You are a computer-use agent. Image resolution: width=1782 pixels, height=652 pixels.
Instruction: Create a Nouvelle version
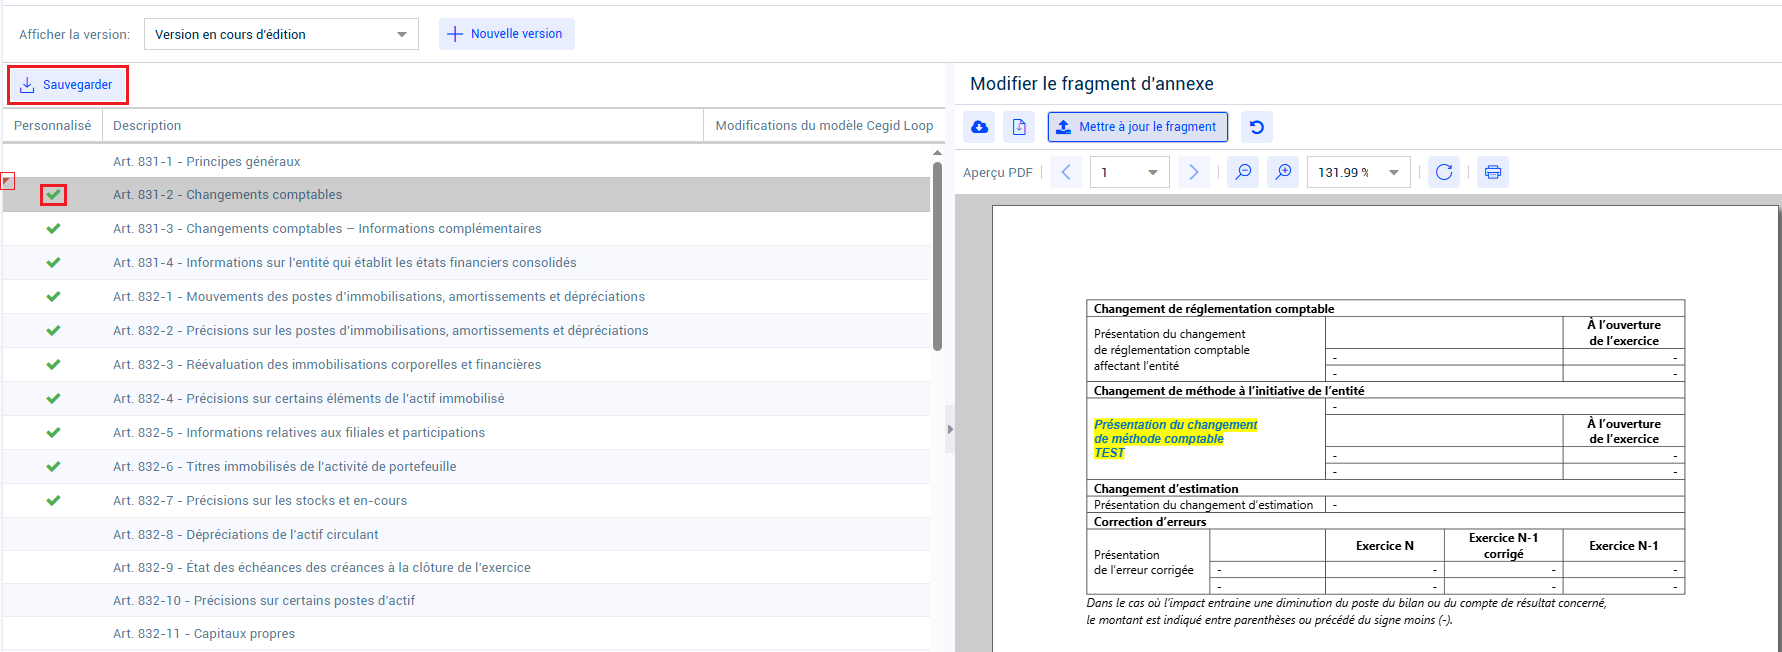pyautogui.click(x=506, y=34)
